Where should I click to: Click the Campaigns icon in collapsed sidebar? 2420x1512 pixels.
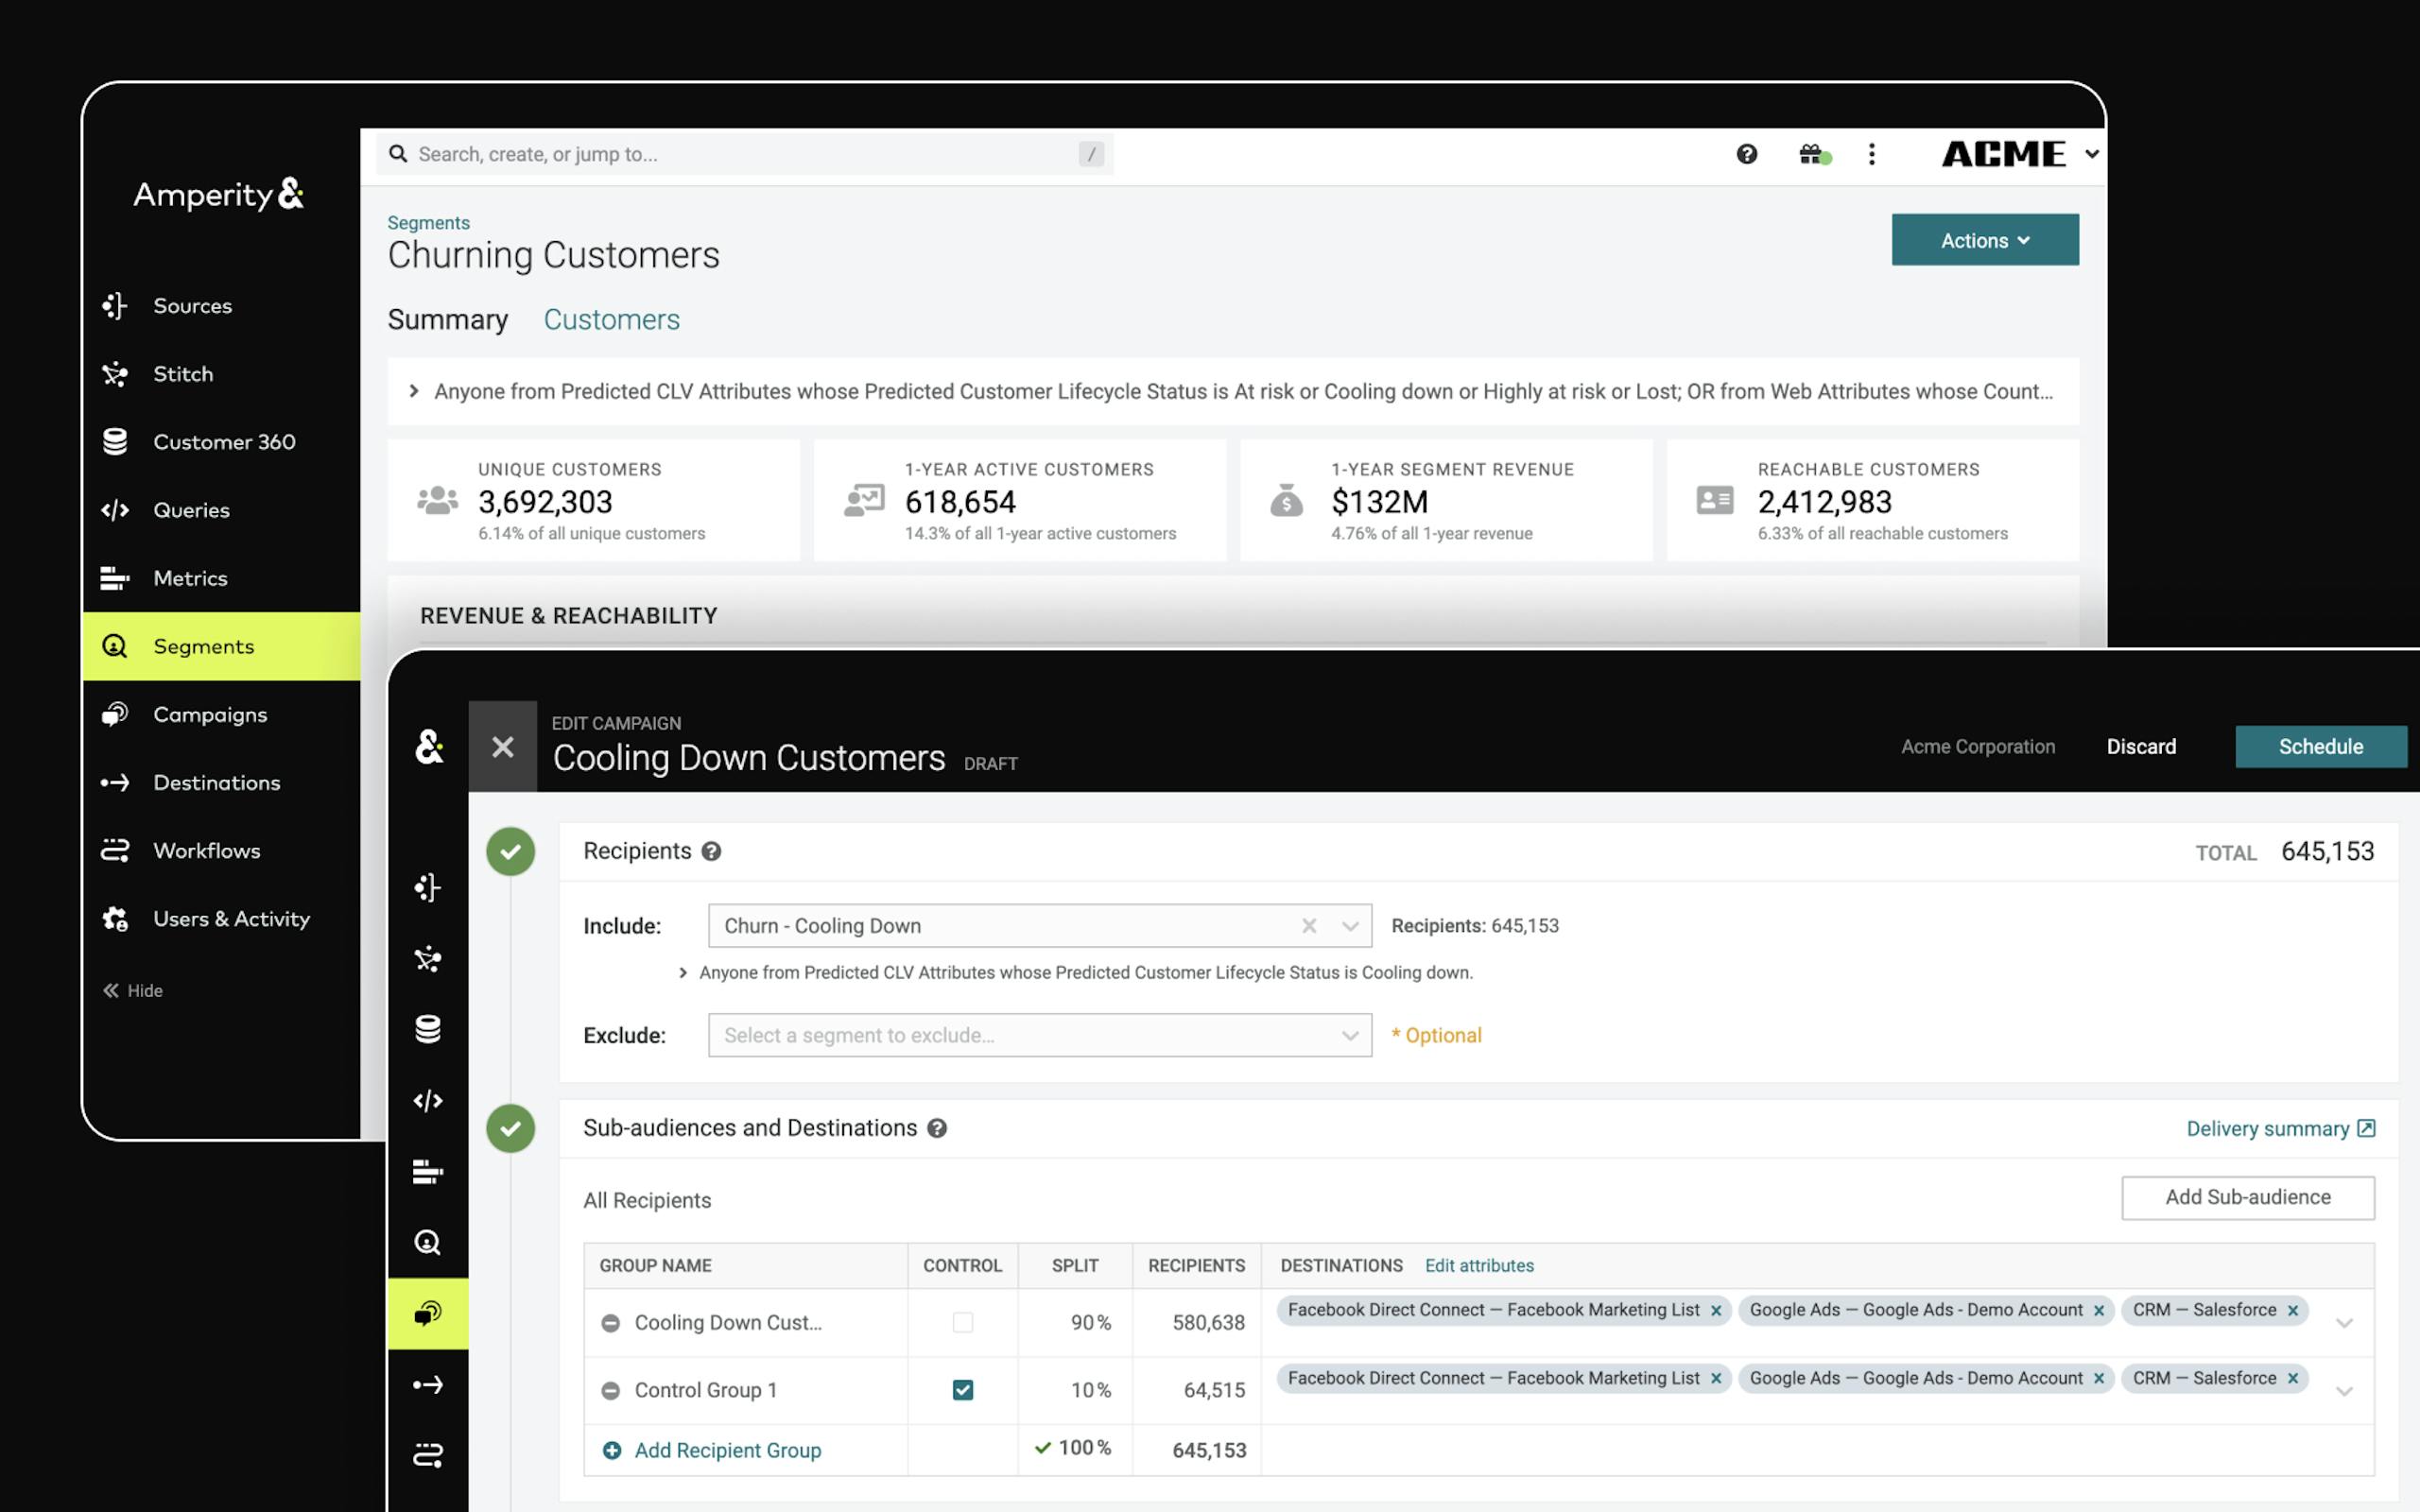428,1313
